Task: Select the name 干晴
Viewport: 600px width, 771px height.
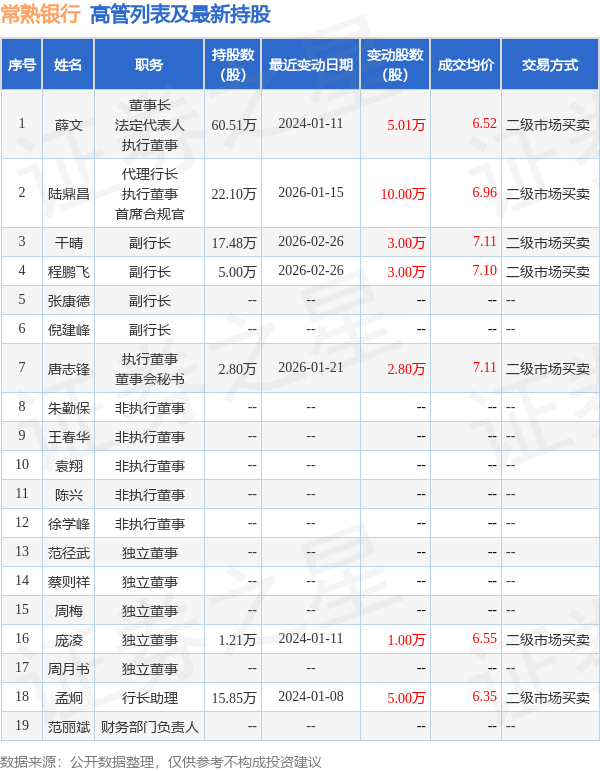Action: click(68, 242)
